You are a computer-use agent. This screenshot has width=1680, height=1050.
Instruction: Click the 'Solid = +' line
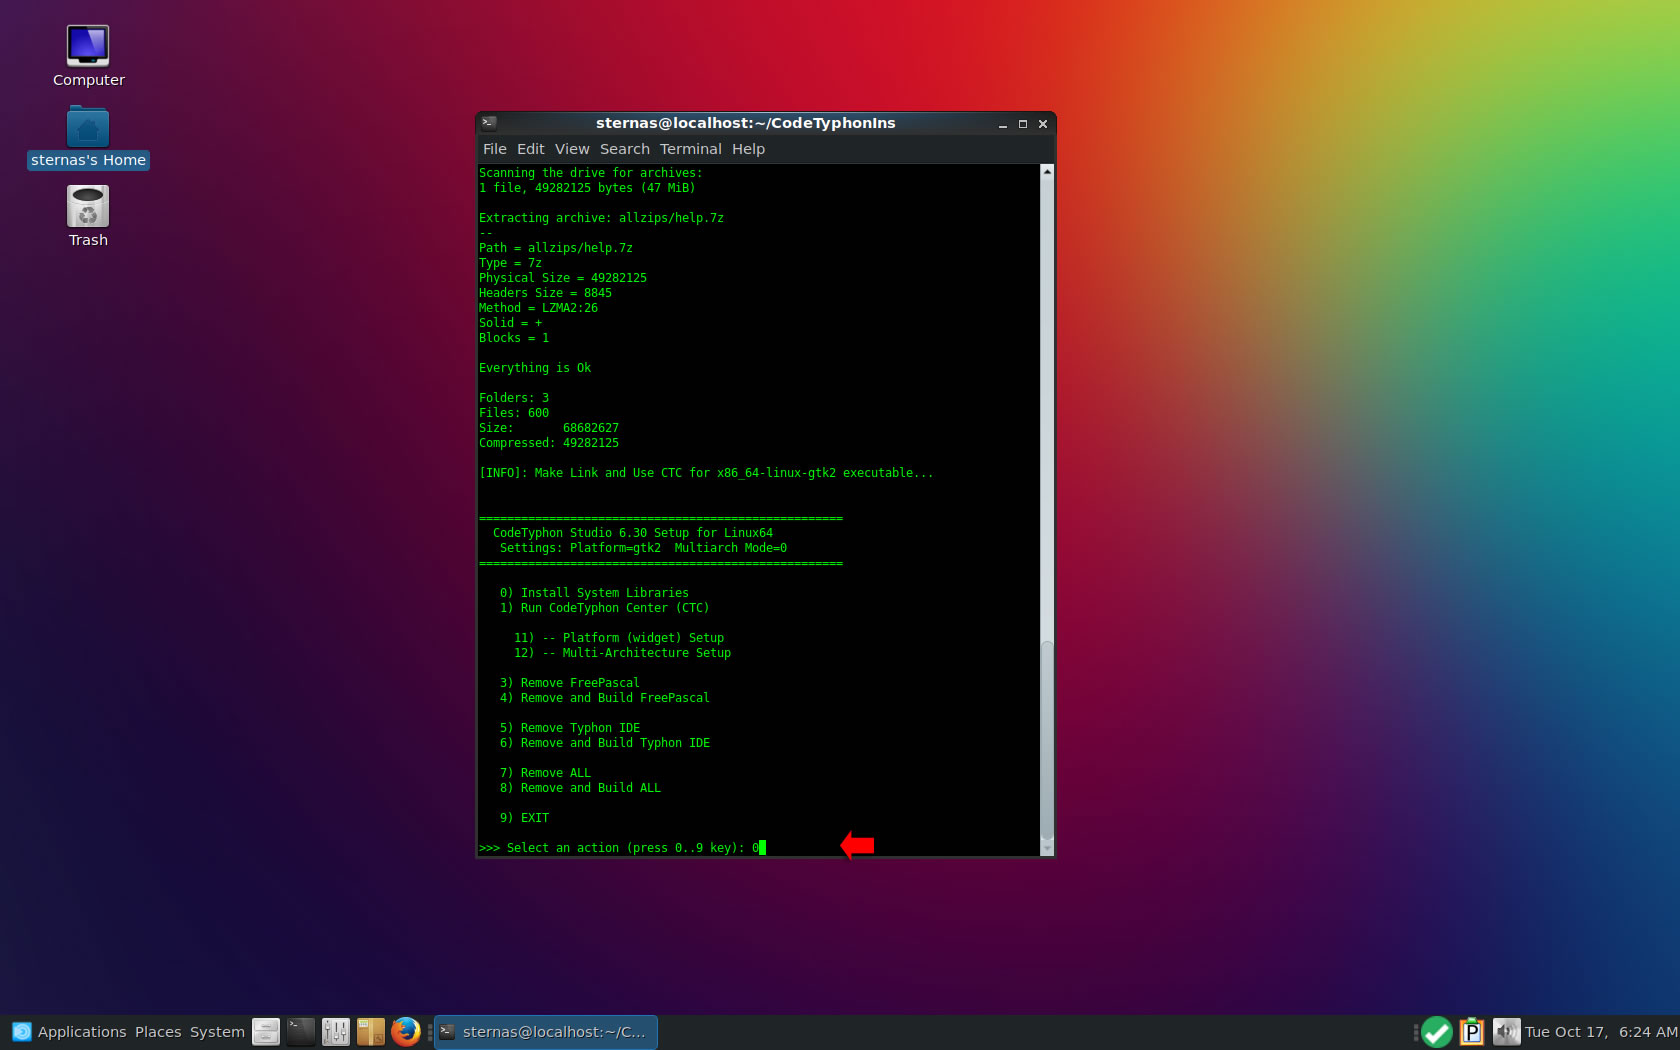click(x=510, y=323)
